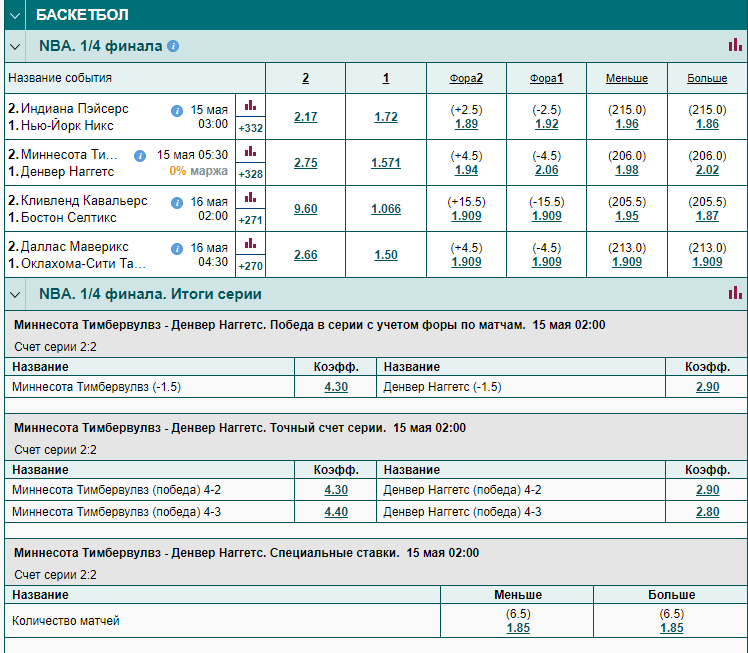
Task: Click team name Нью-Йорк Никс
Action: coord(67,126)
